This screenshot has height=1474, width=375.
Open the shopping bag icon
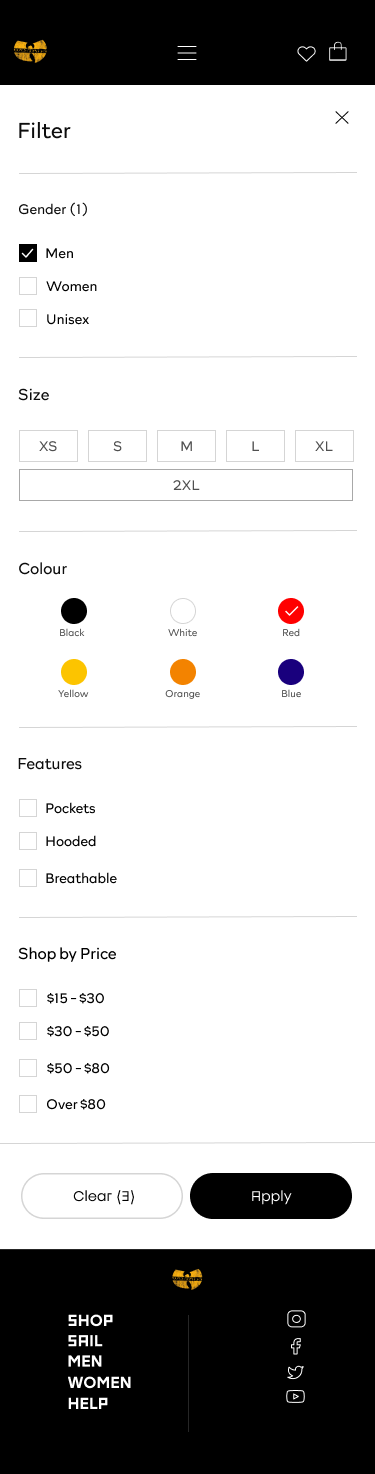pyautogui.click(x=338, y=51)
